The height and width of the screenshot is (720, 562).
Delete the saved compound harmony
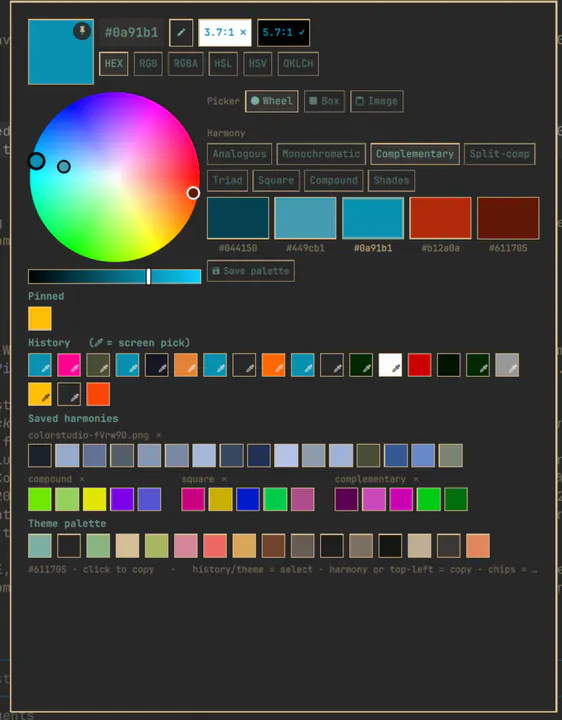(x=82, y=479)
